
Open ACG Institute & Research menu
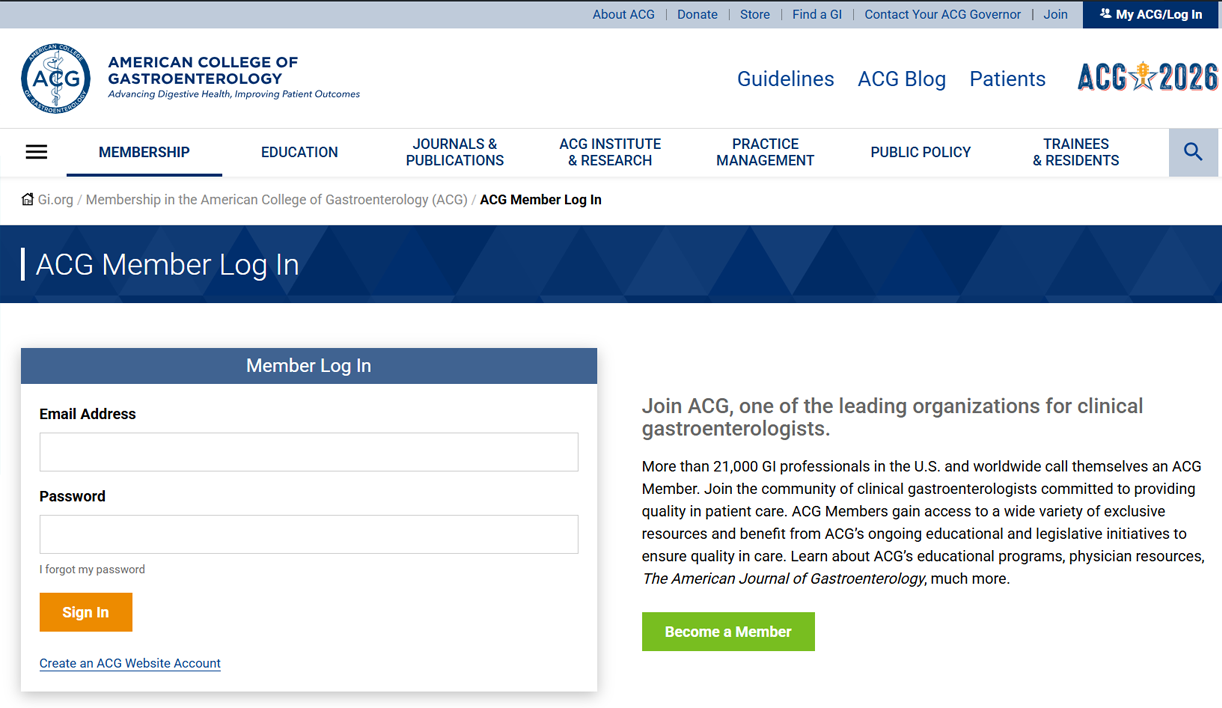pyautogui.click(x=610, y=152)
